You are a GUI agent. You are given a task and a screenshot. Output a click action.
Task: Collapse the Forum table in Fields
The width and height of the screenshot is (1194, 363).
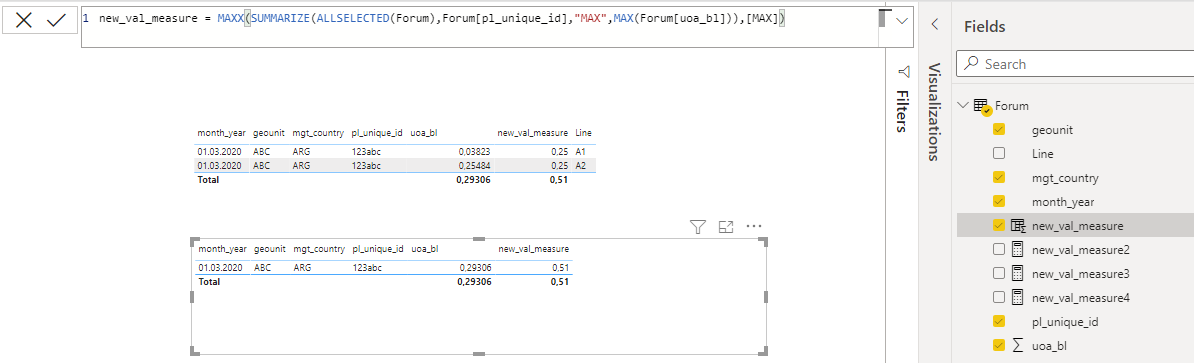(x=964, y=106)
